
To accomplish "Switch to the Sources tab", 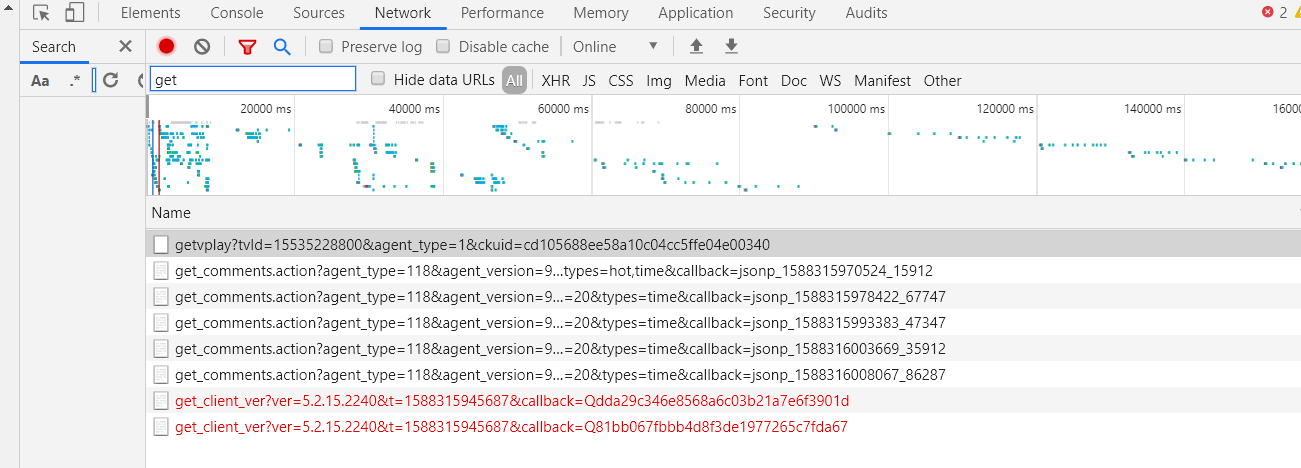I will (x=319, y=13).
